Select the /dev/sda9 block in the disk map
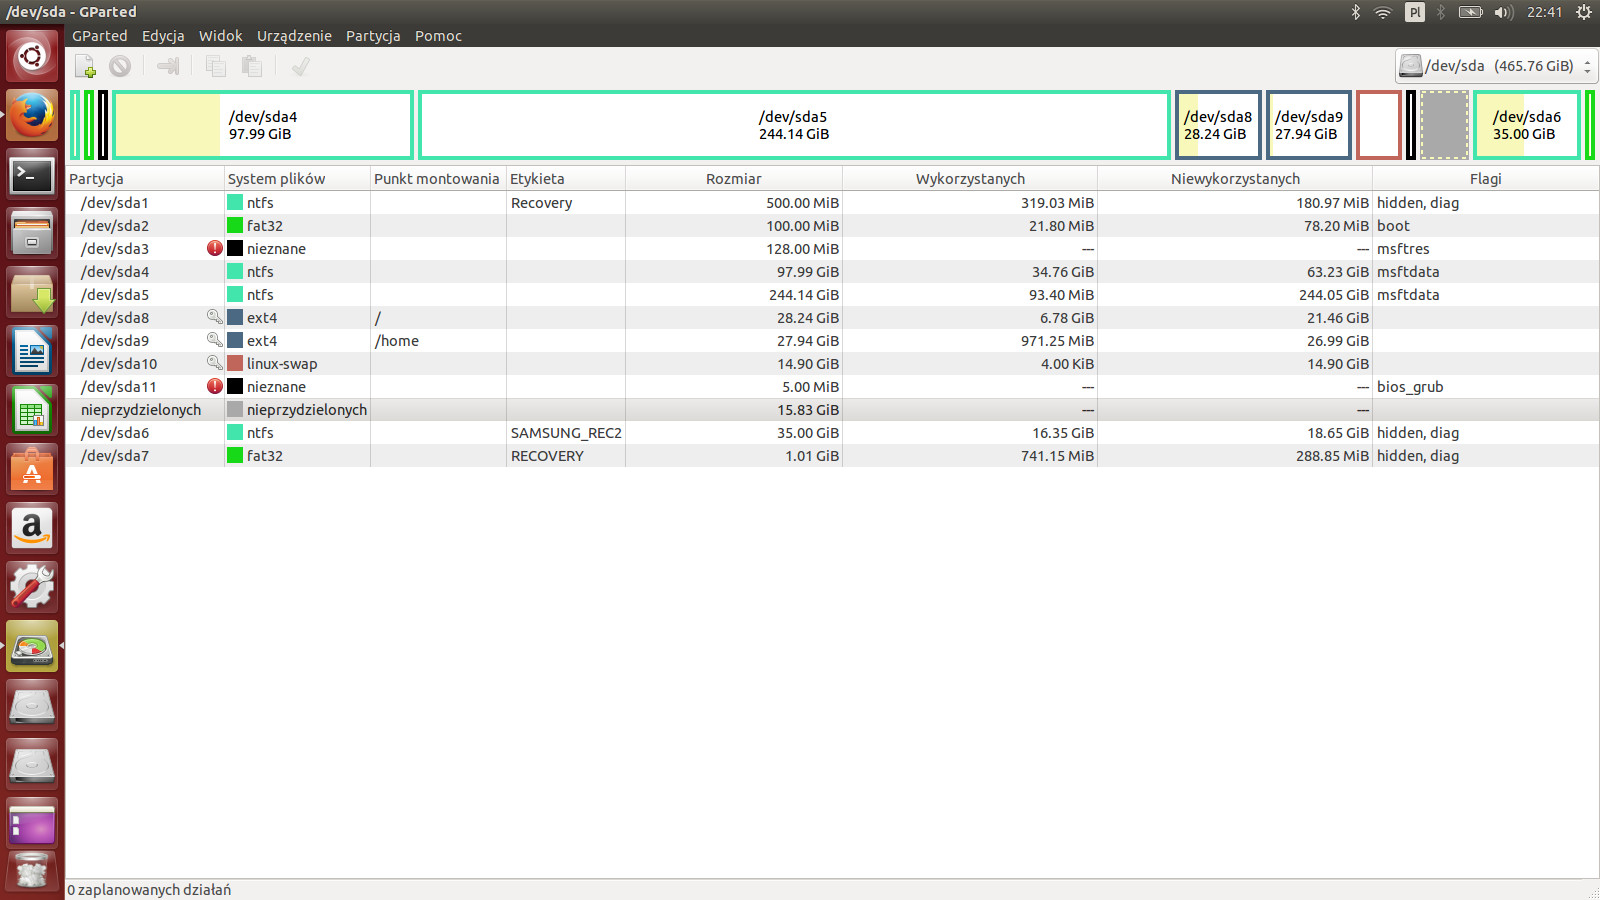The width and height of the screenshot is (1600, 900). coord(1309,125)
